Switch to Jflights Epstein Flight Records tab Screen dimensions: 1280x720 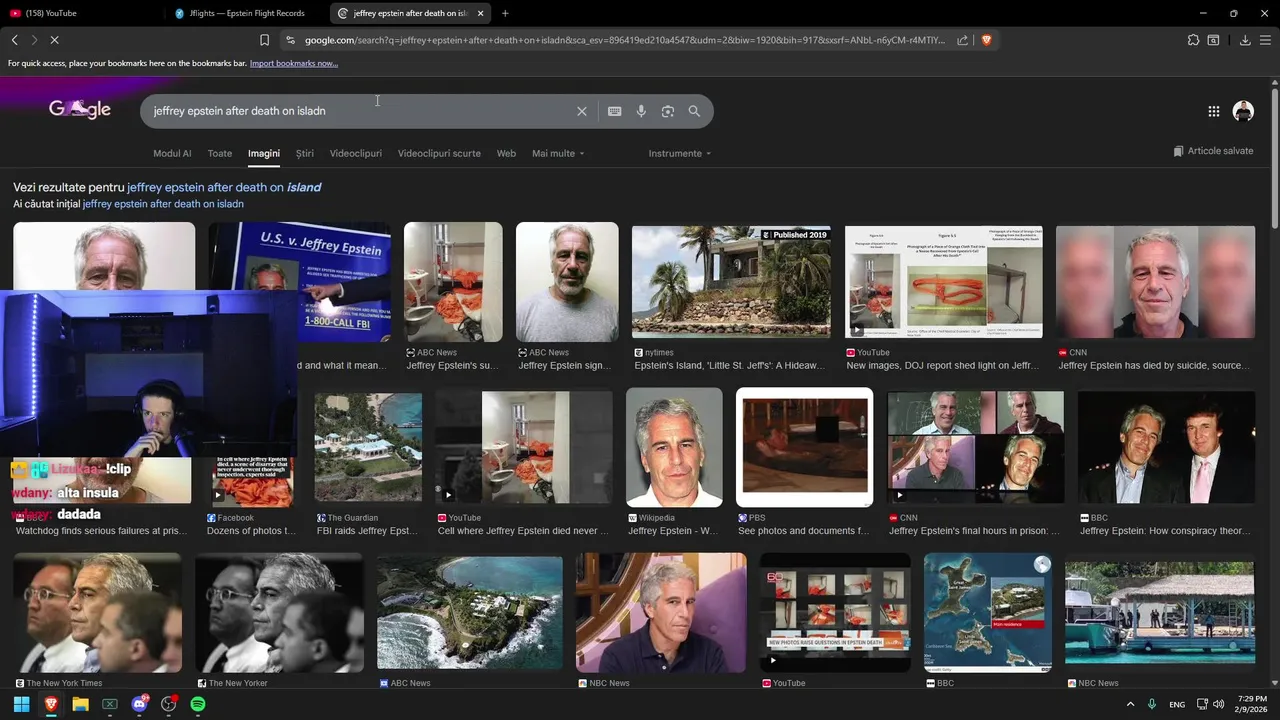coord(247,13)
